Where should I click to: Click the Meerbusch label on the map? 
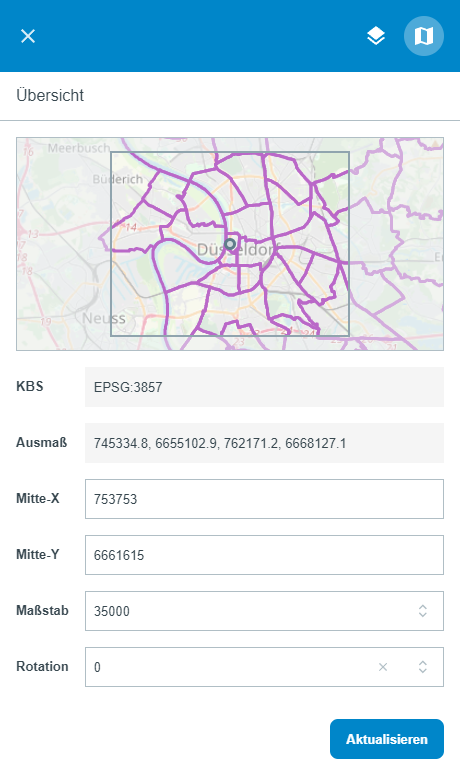79,148
